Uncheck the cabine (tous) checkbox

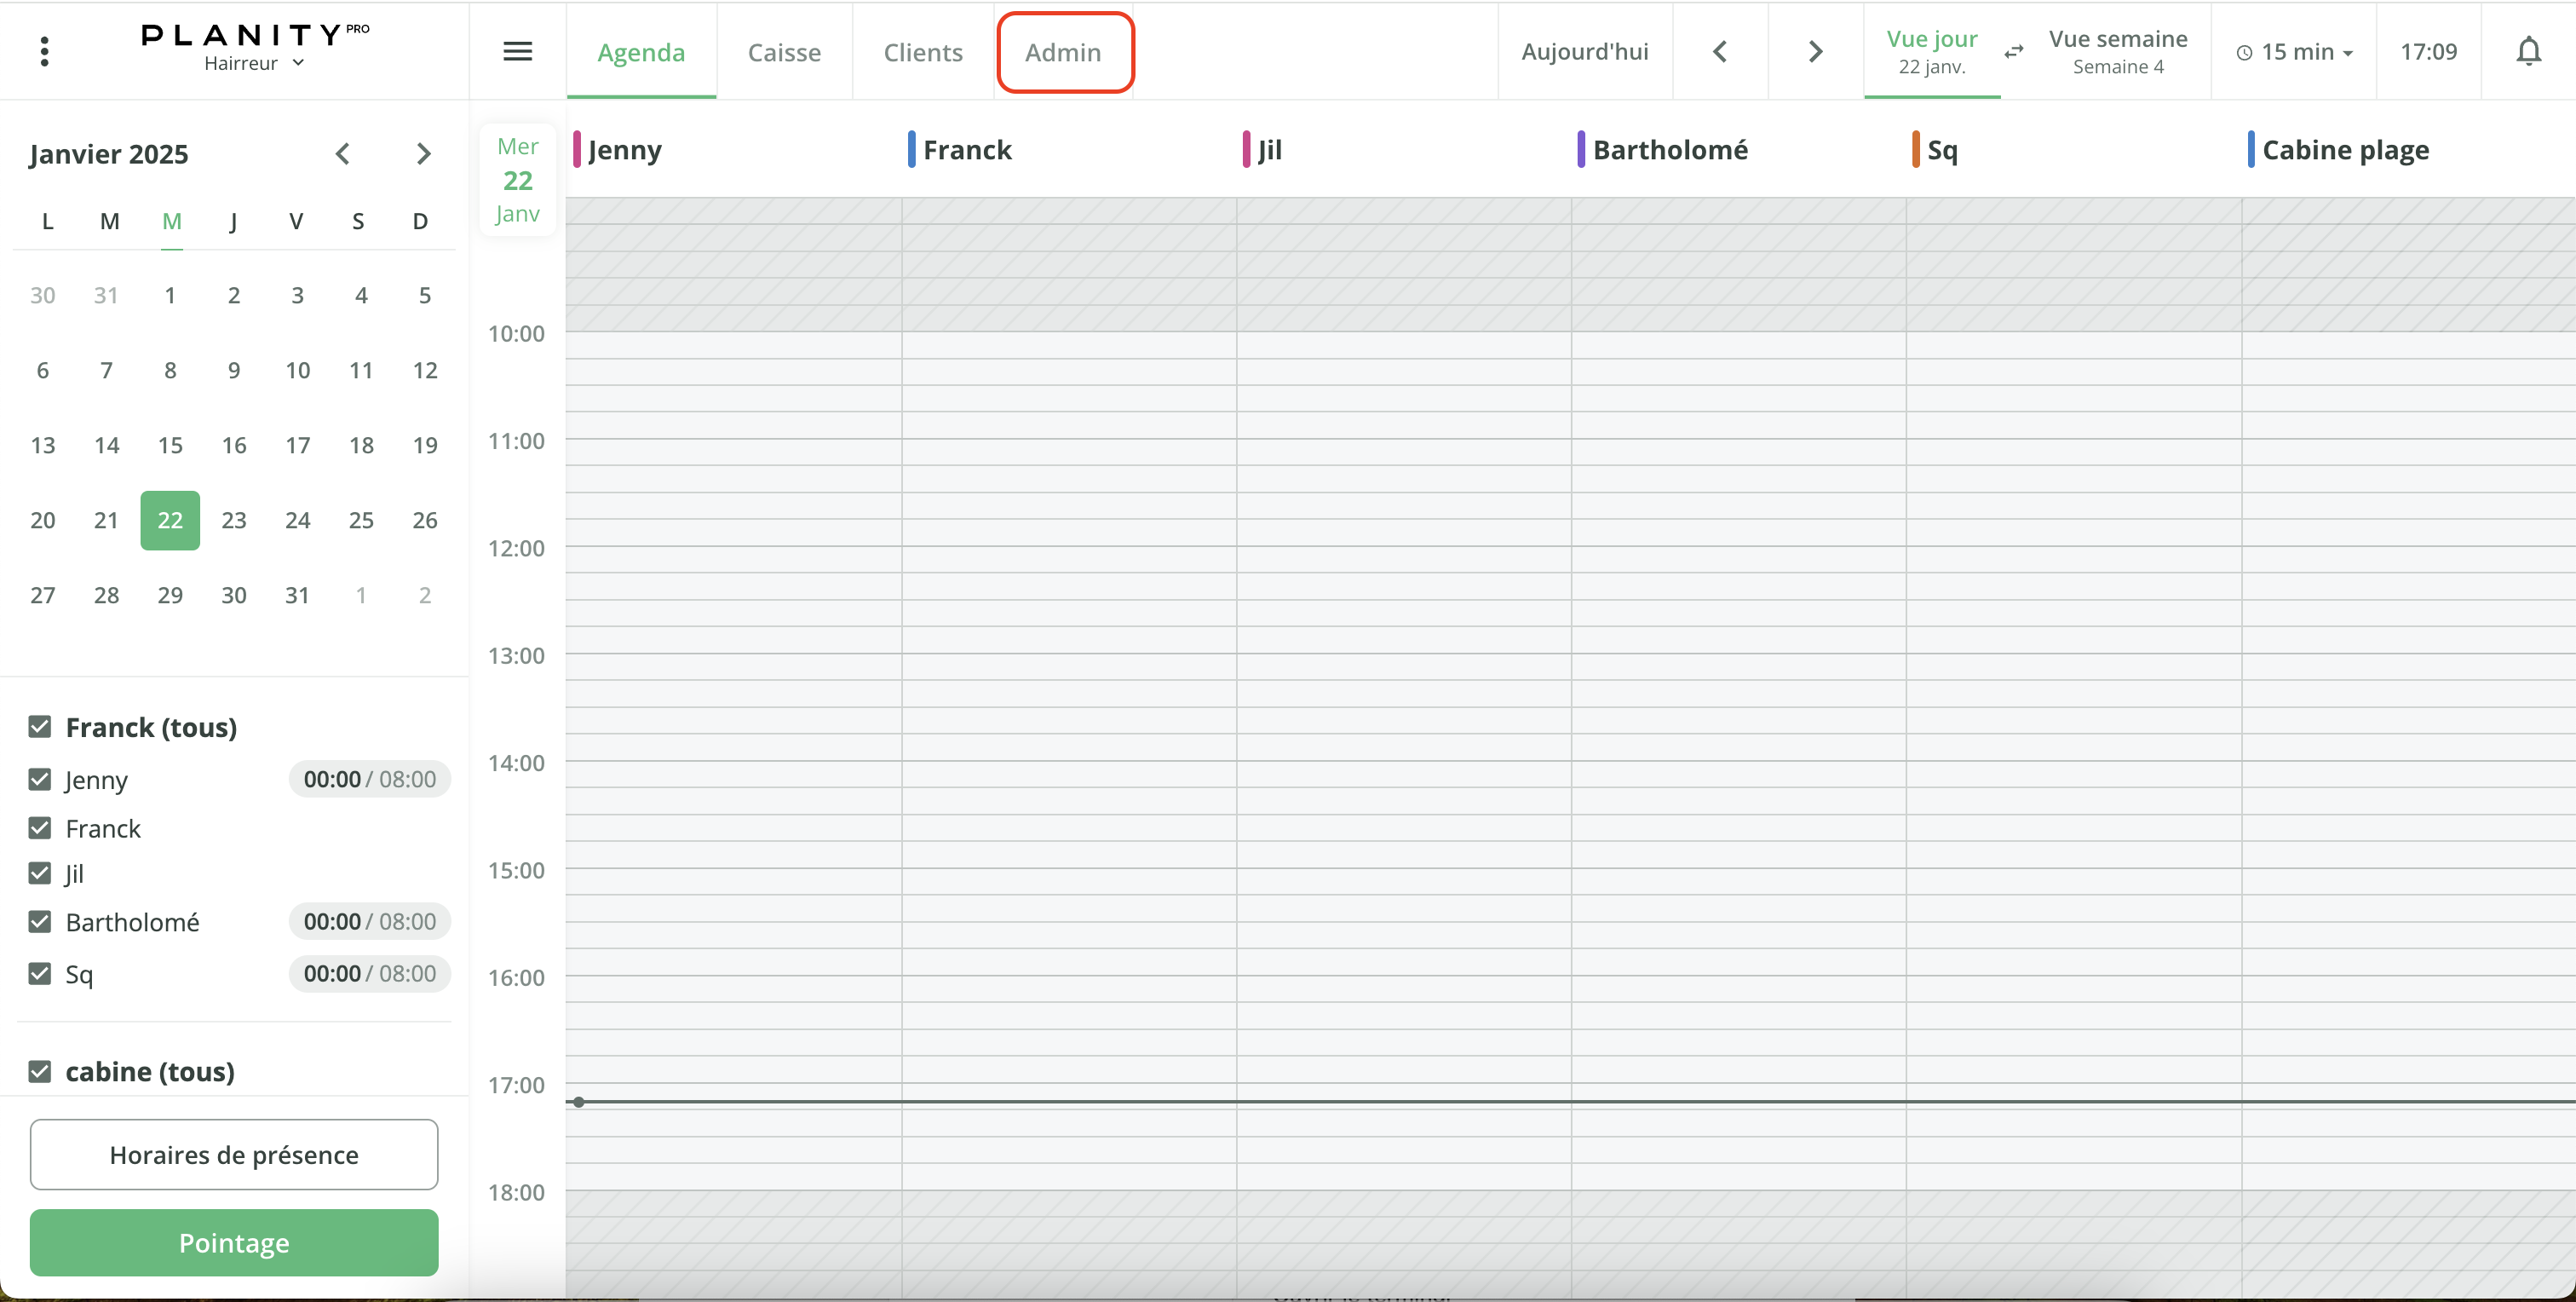point(40,1071)
